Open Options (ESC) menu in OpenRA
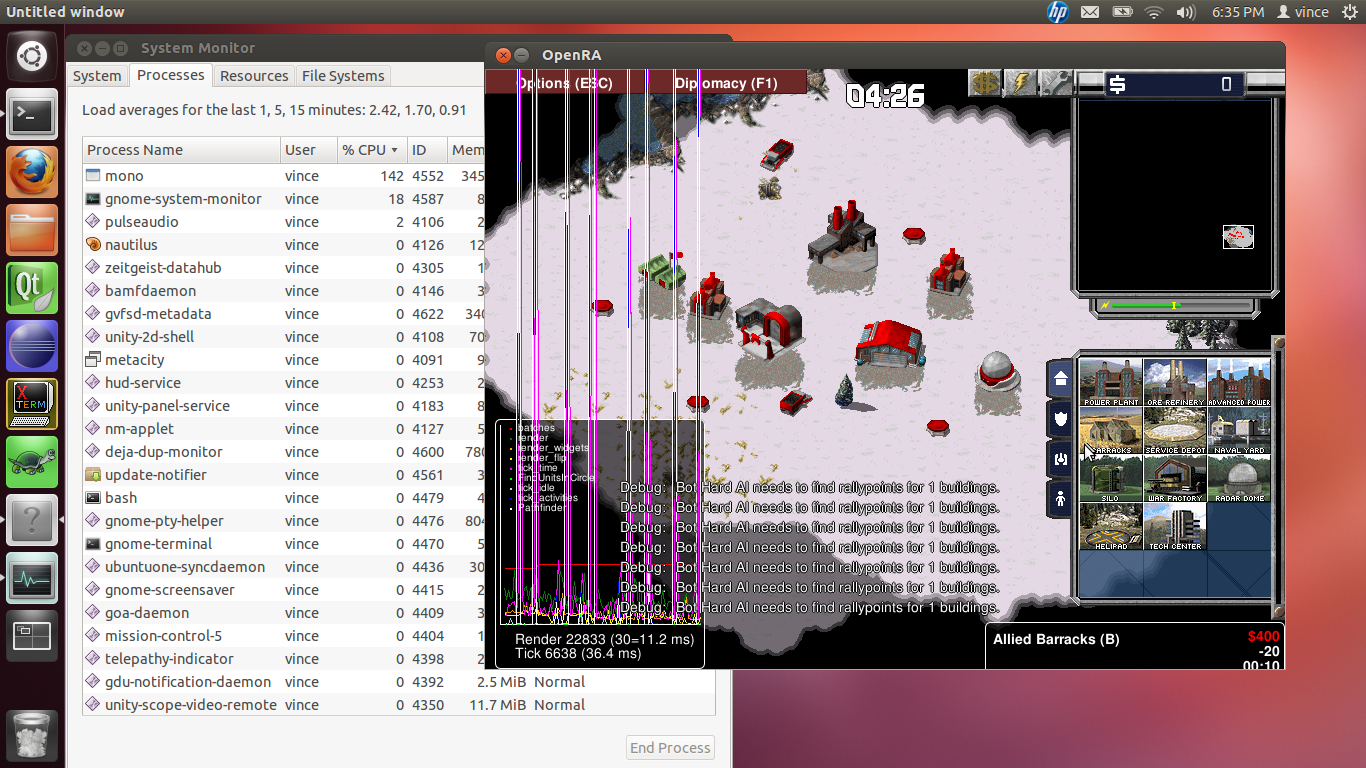This screenshot has width=1366, height=768. point(565,83)
